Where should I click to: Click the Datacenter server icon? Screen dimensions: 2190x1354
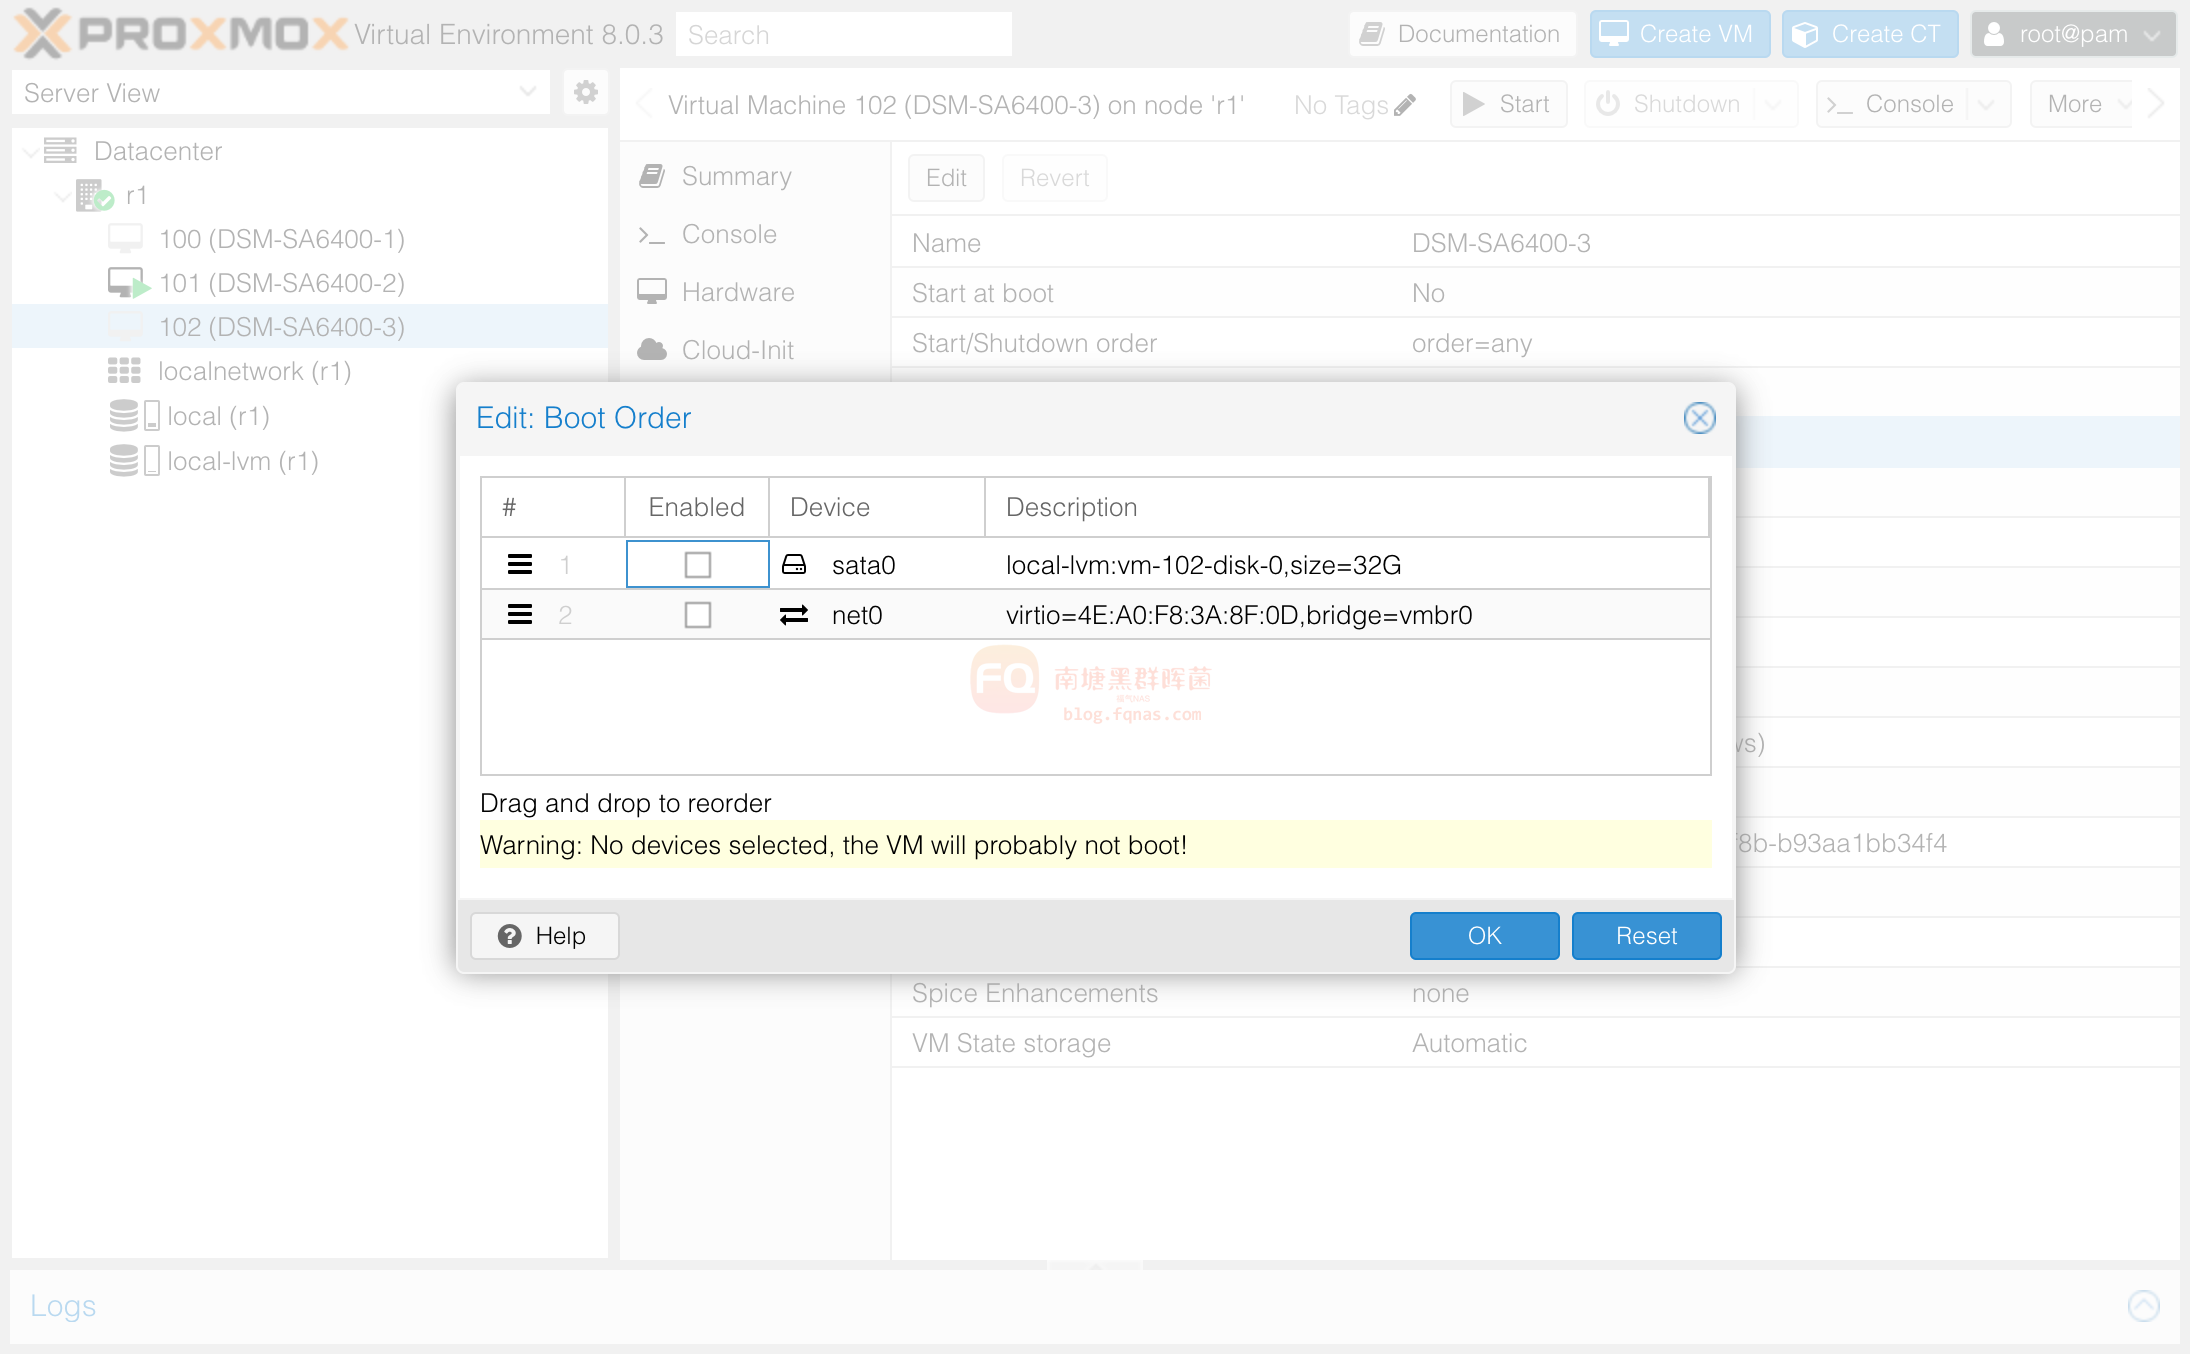(60, 151)
